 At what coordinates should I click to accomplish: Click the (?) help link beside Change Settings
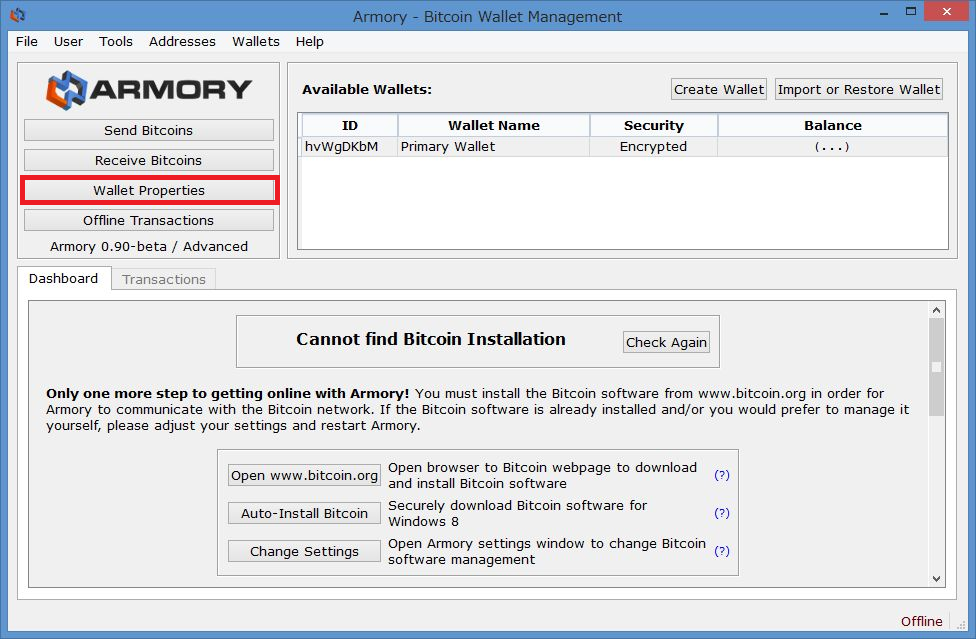point(722,551)
